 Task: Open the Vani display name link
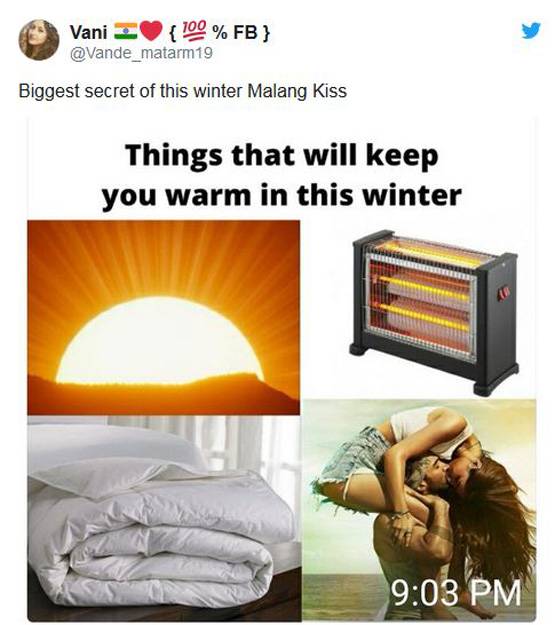88,32
